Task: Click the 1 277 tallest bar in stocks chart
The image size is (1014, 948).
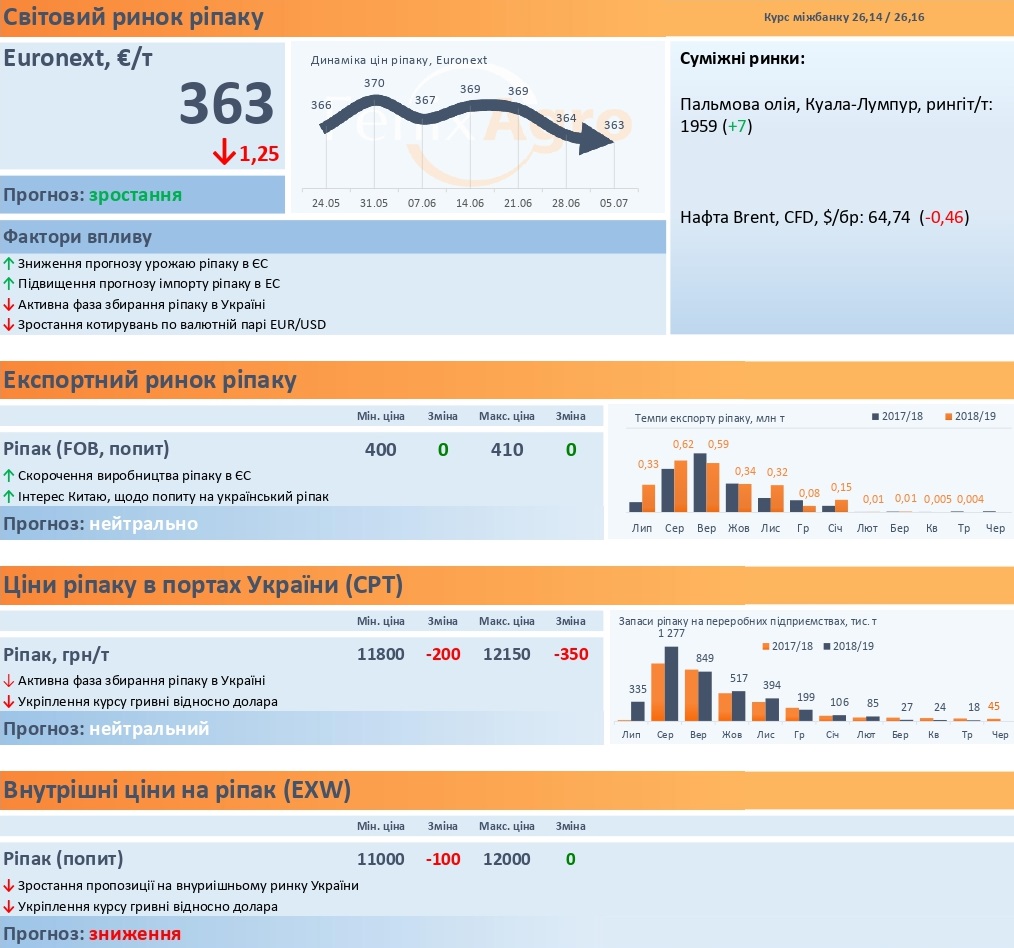Action: coord(671,684)
